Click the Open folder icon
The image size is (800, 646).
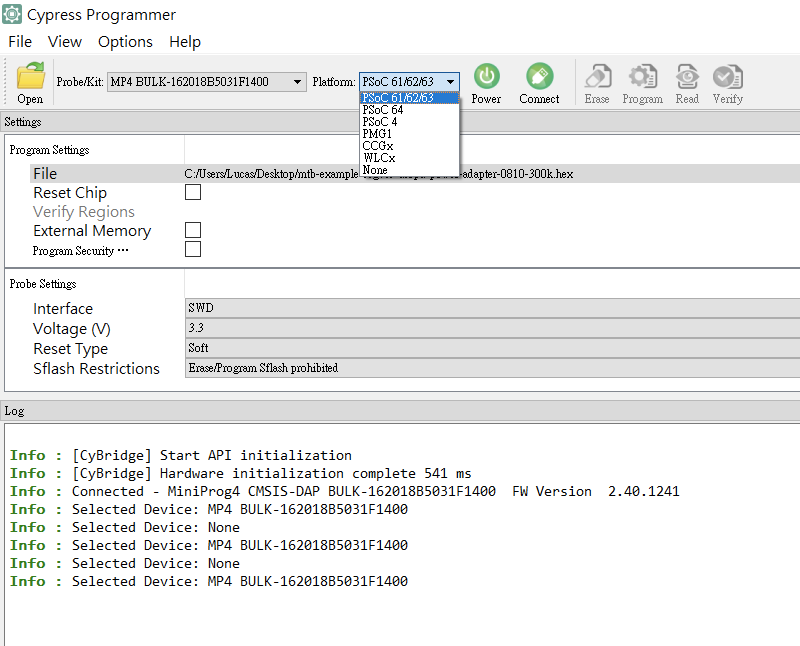[x=30, y=76]
